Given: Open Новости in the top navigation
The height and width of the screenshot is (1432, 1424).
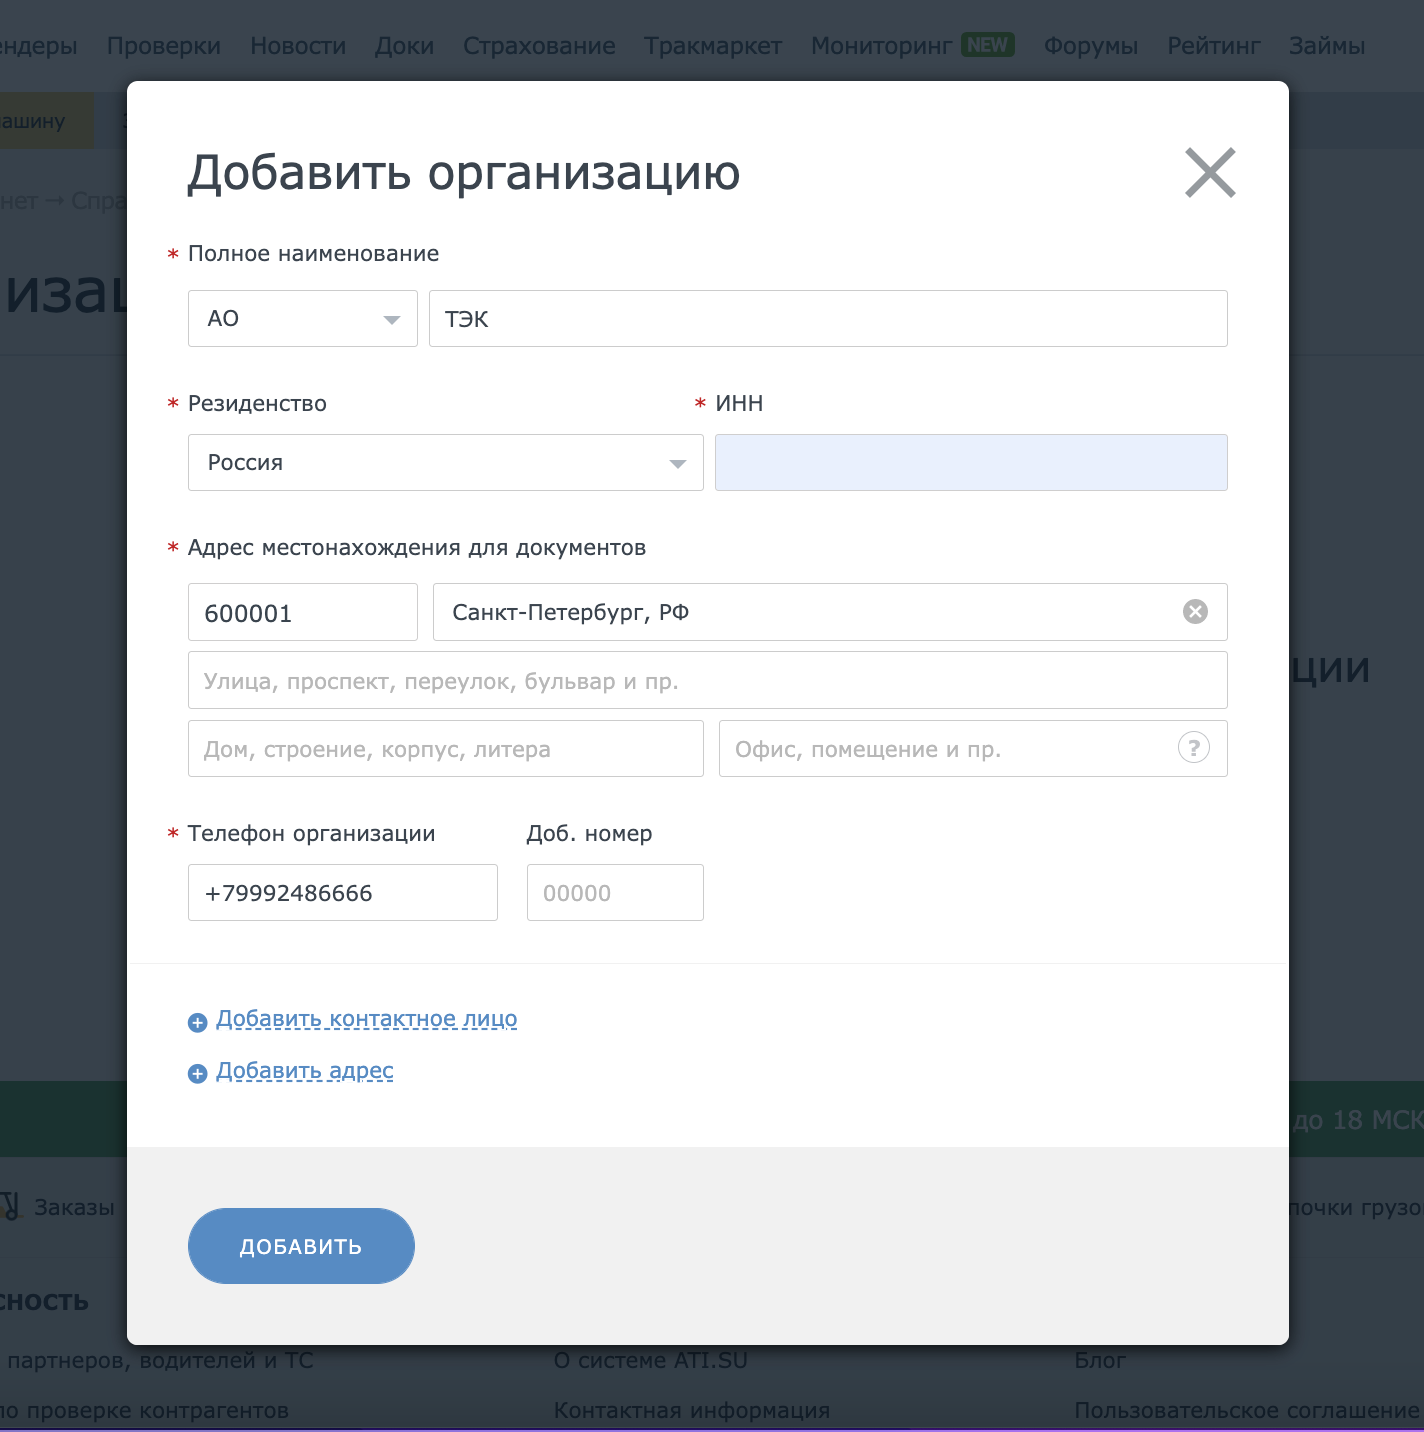Looking at the screenshot, I should click(x=298, y=46).
